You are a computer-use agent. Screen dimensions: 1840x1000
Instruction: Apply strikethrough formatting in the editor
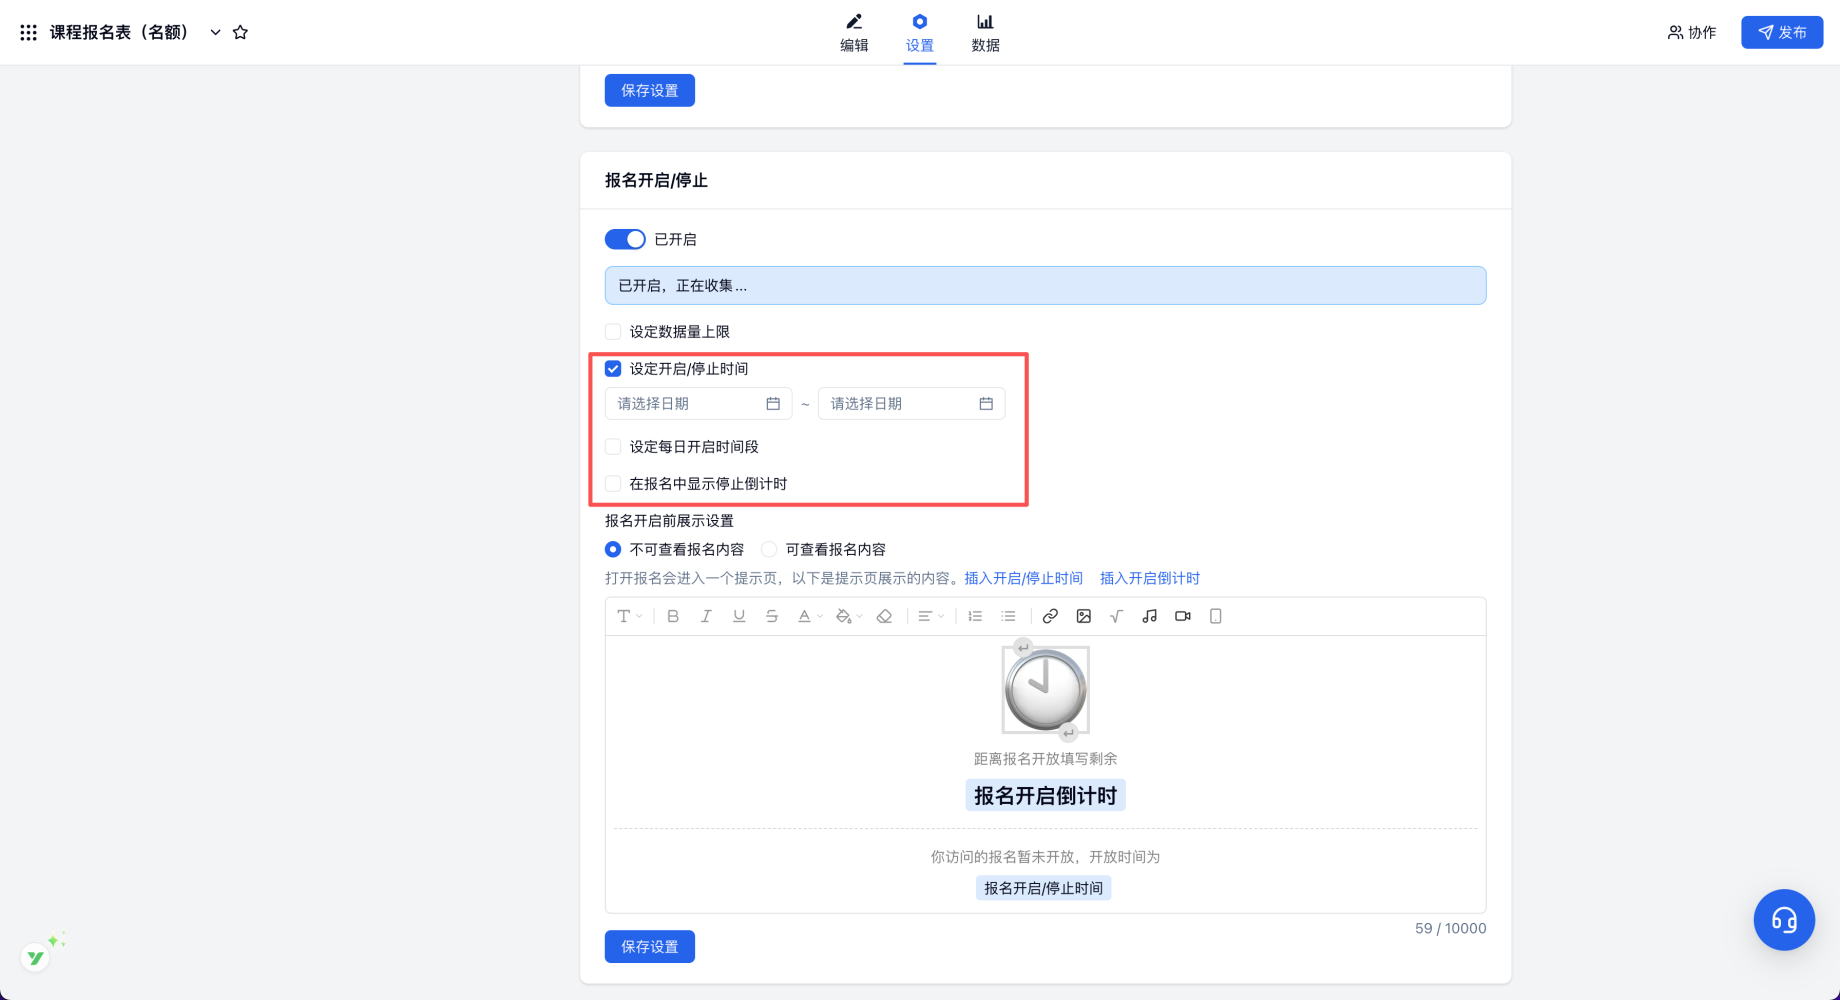pos(772,616)
